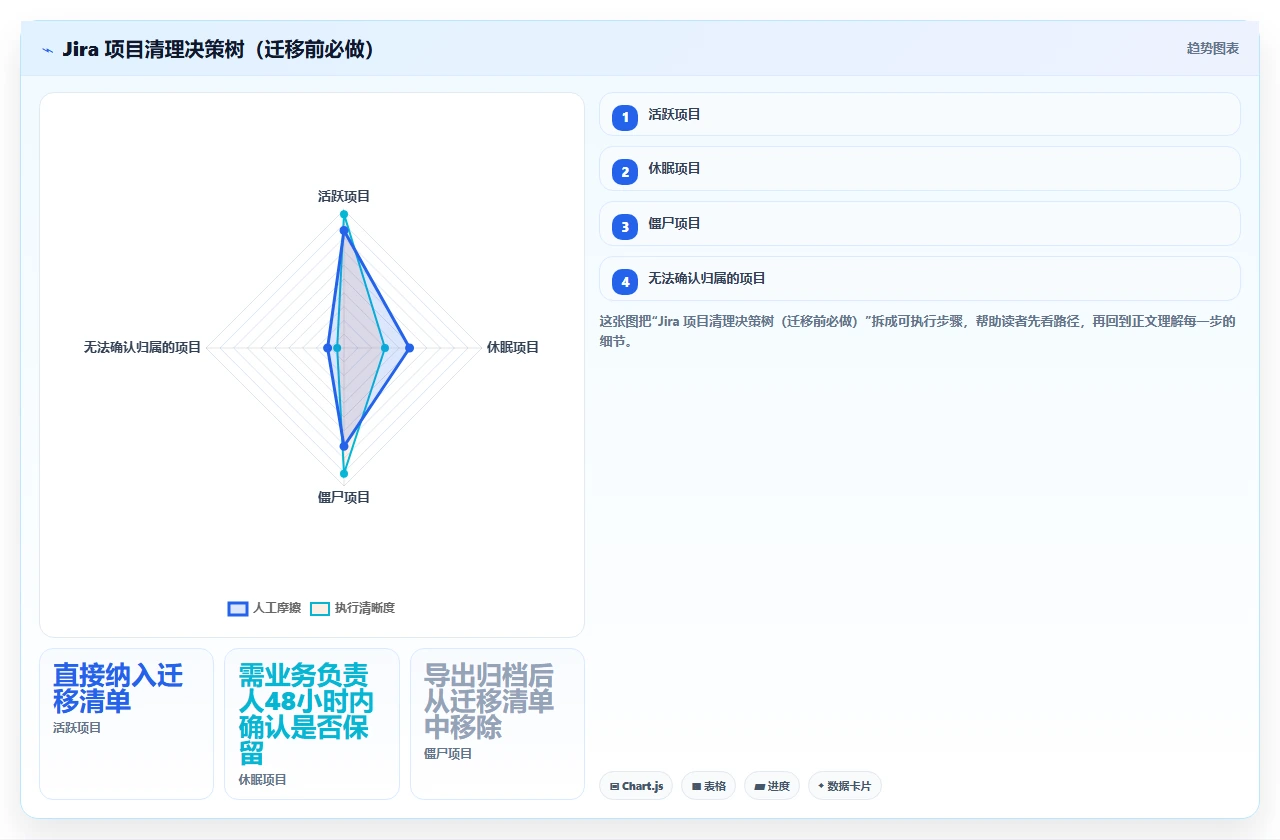Screen dimensions: 1280x840
Task: Click the Chart.js tag chip
Action: pyautogui.click(x=636, y=786)
